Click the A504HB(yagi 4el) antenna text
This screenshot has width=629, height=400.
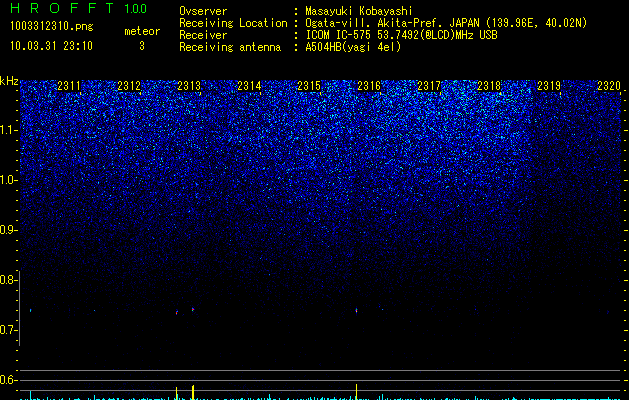pyautogui.click(x=353, y=47)
